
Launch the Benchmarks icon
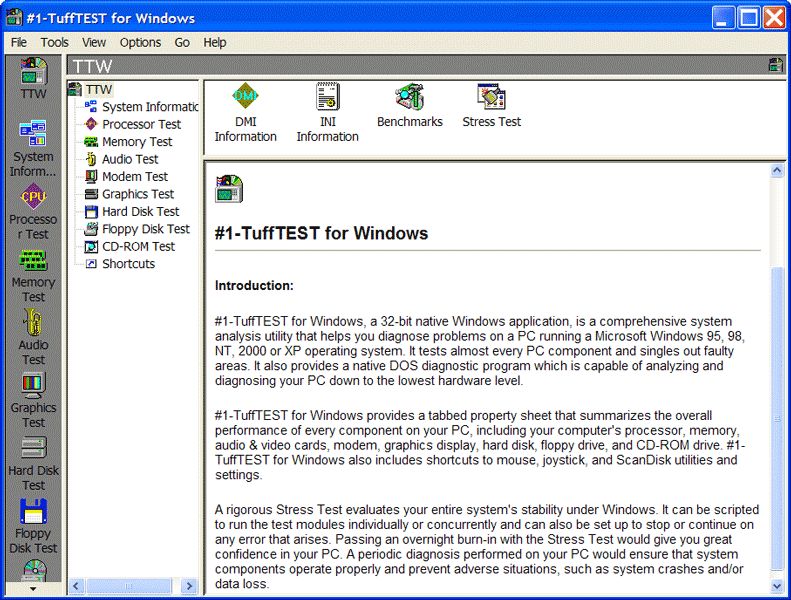tap(410, 105)
